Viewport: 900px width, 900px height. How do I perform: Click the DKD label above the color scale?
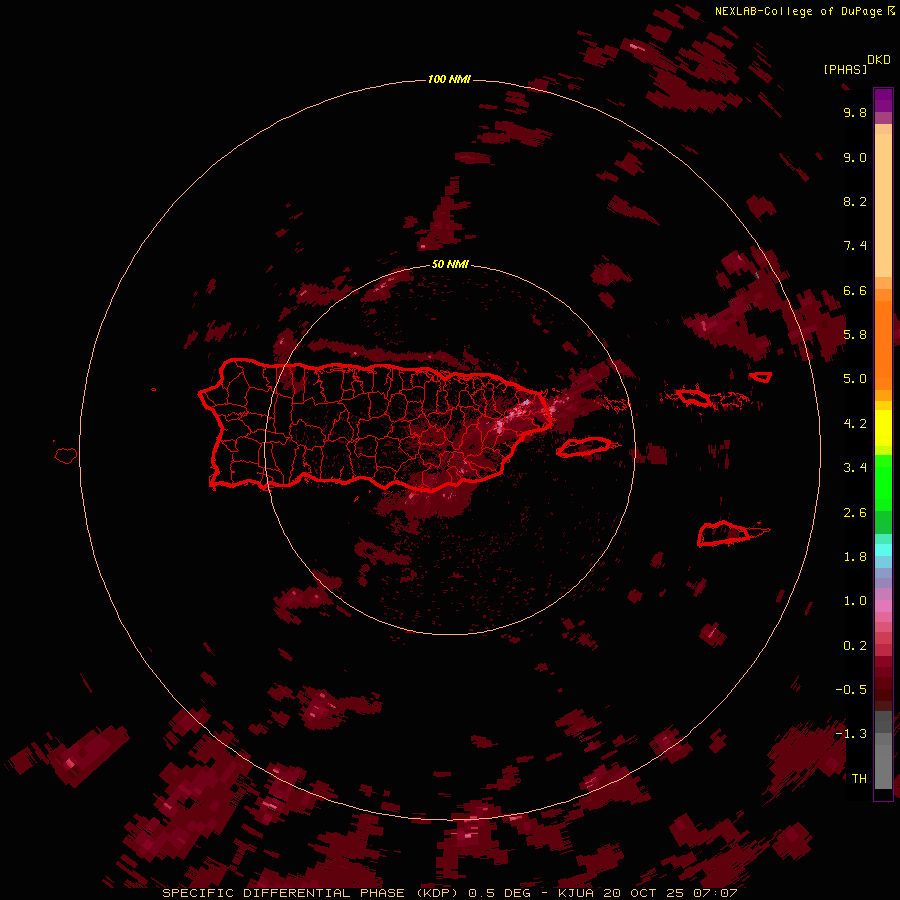point(878,60)
